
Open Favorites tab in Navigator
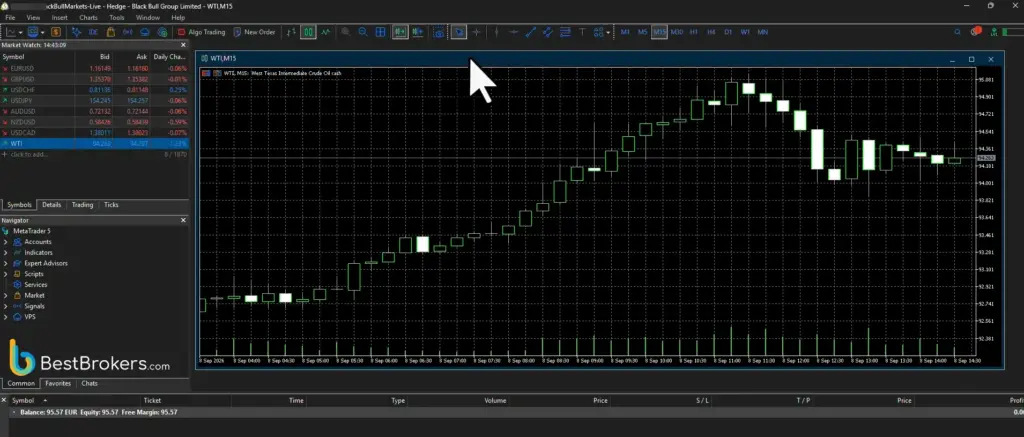[x=57, y=384]
